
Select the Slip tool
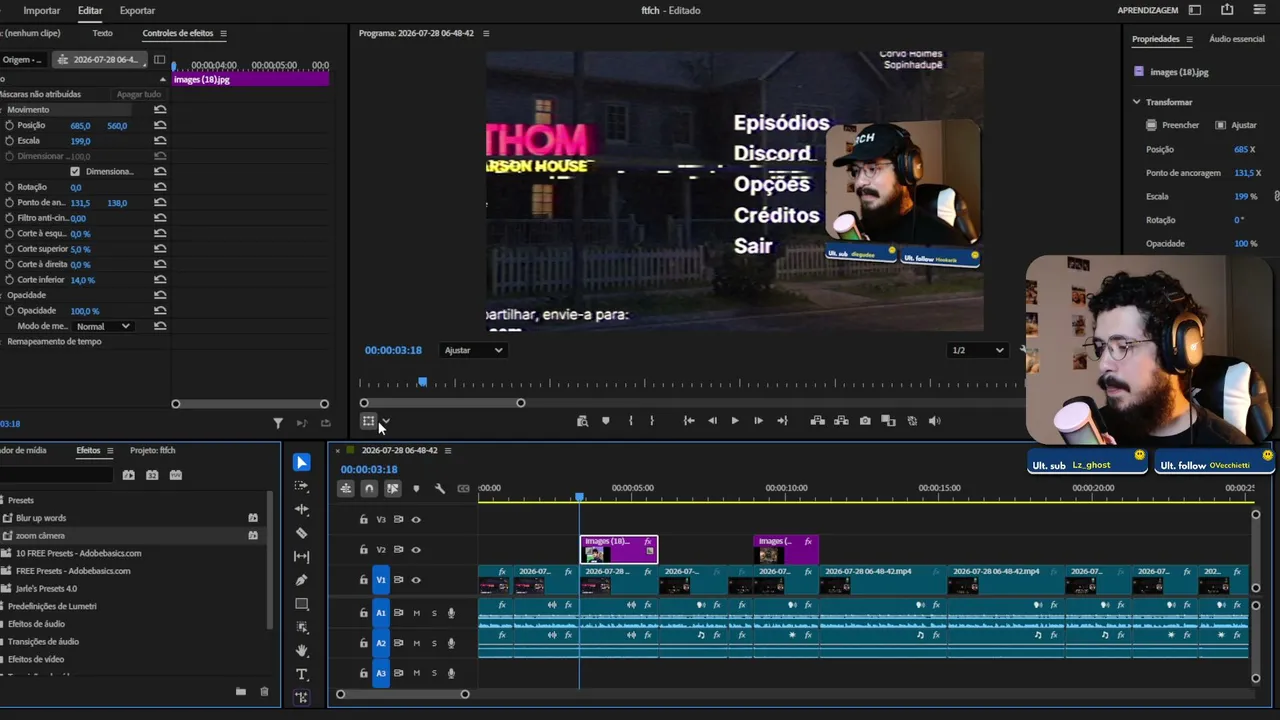302,557
